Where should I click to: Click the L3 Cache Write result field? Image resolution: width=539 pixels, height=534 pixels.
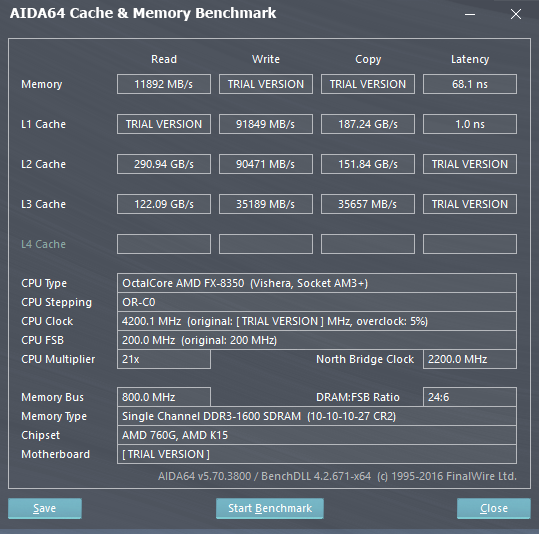pyautogui.click(x=266, y=204)
